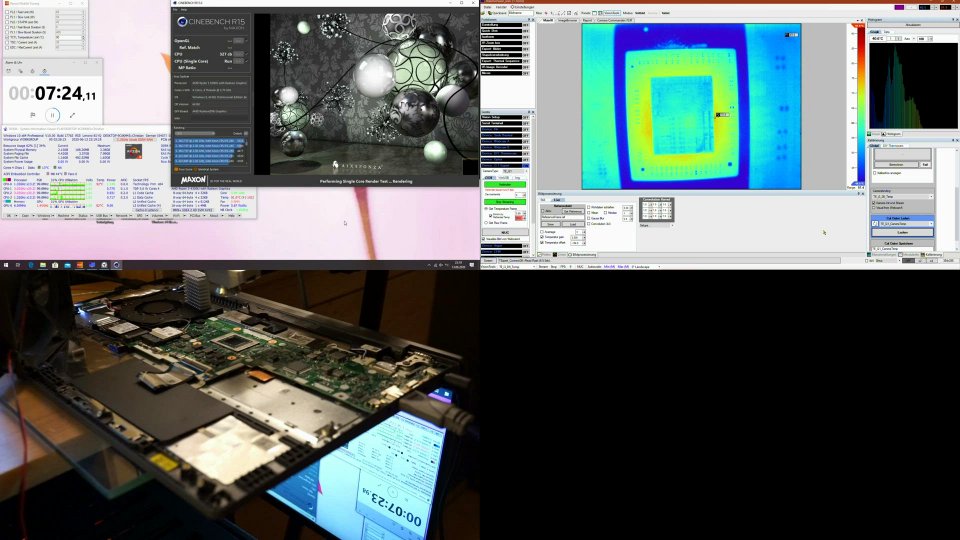The height and width of the screenshot is (540, 960).
Task: Toggle the CPU (Single Core) checkmark in Cinebench
Action: click(x=247, y=61)
